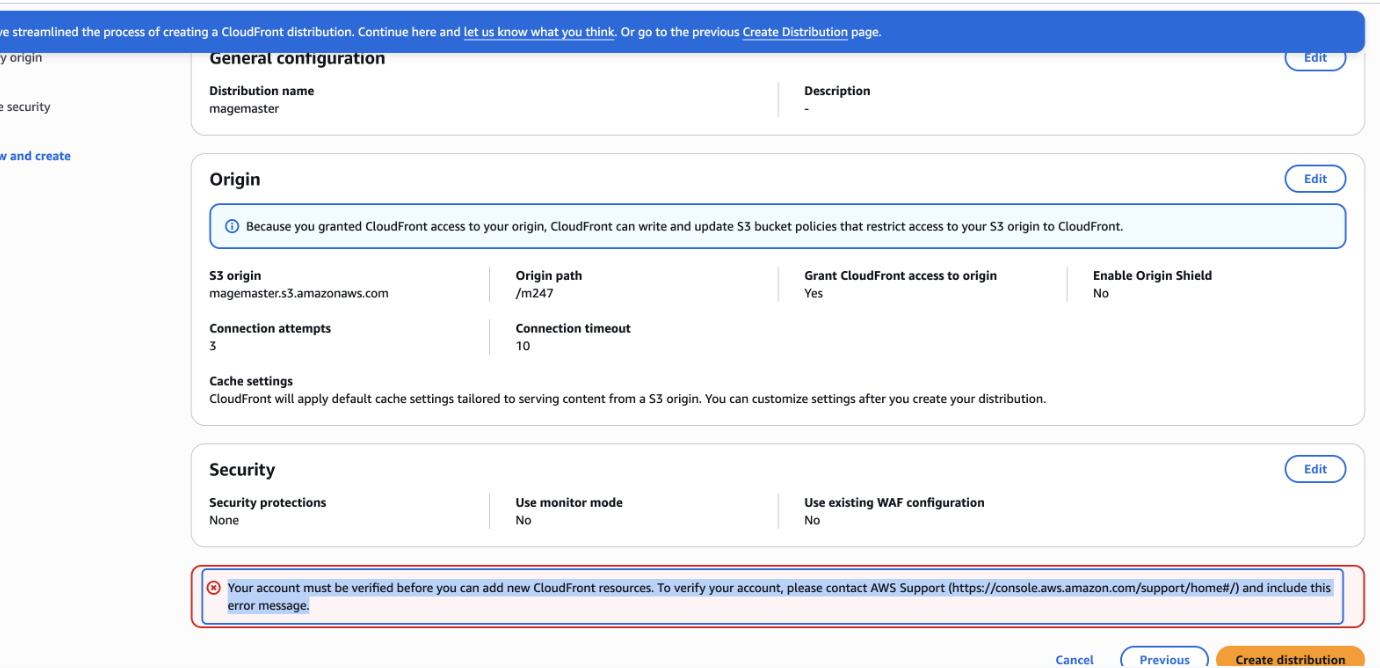Click the 'Security protections' label
The image size is (1380, 668).
coord(268,503)
